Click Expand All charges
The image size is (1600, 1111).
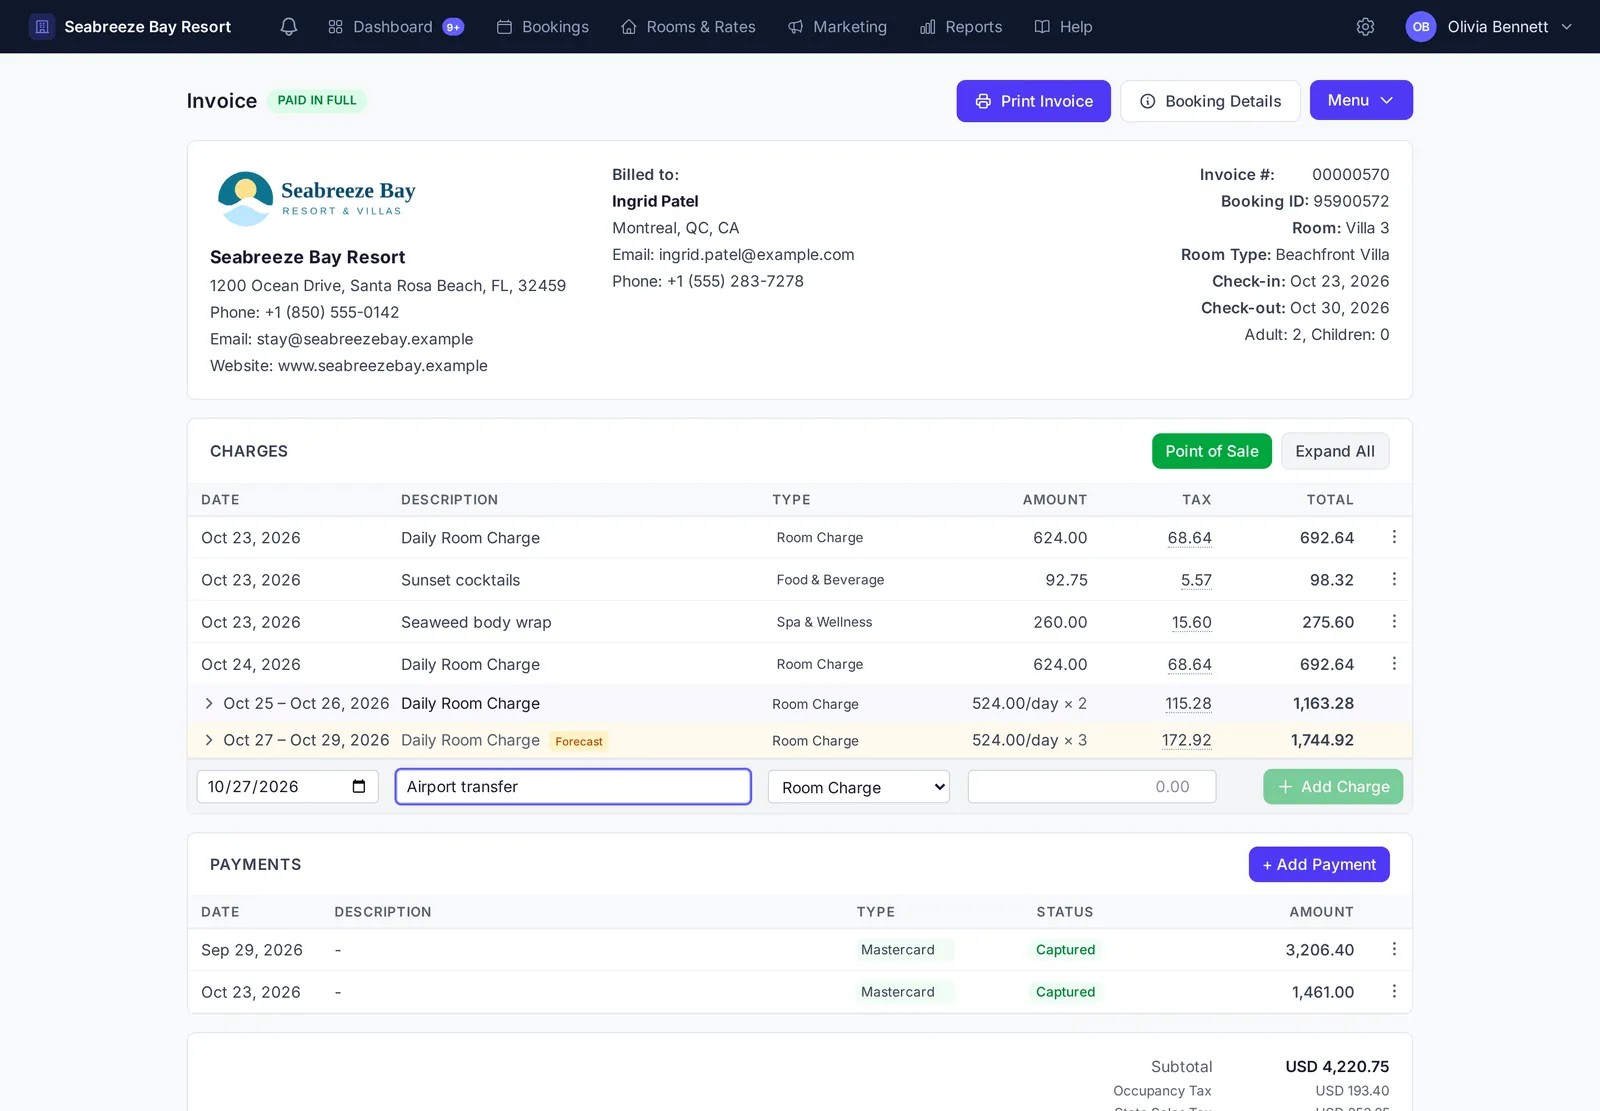(x=1335, y=451)
